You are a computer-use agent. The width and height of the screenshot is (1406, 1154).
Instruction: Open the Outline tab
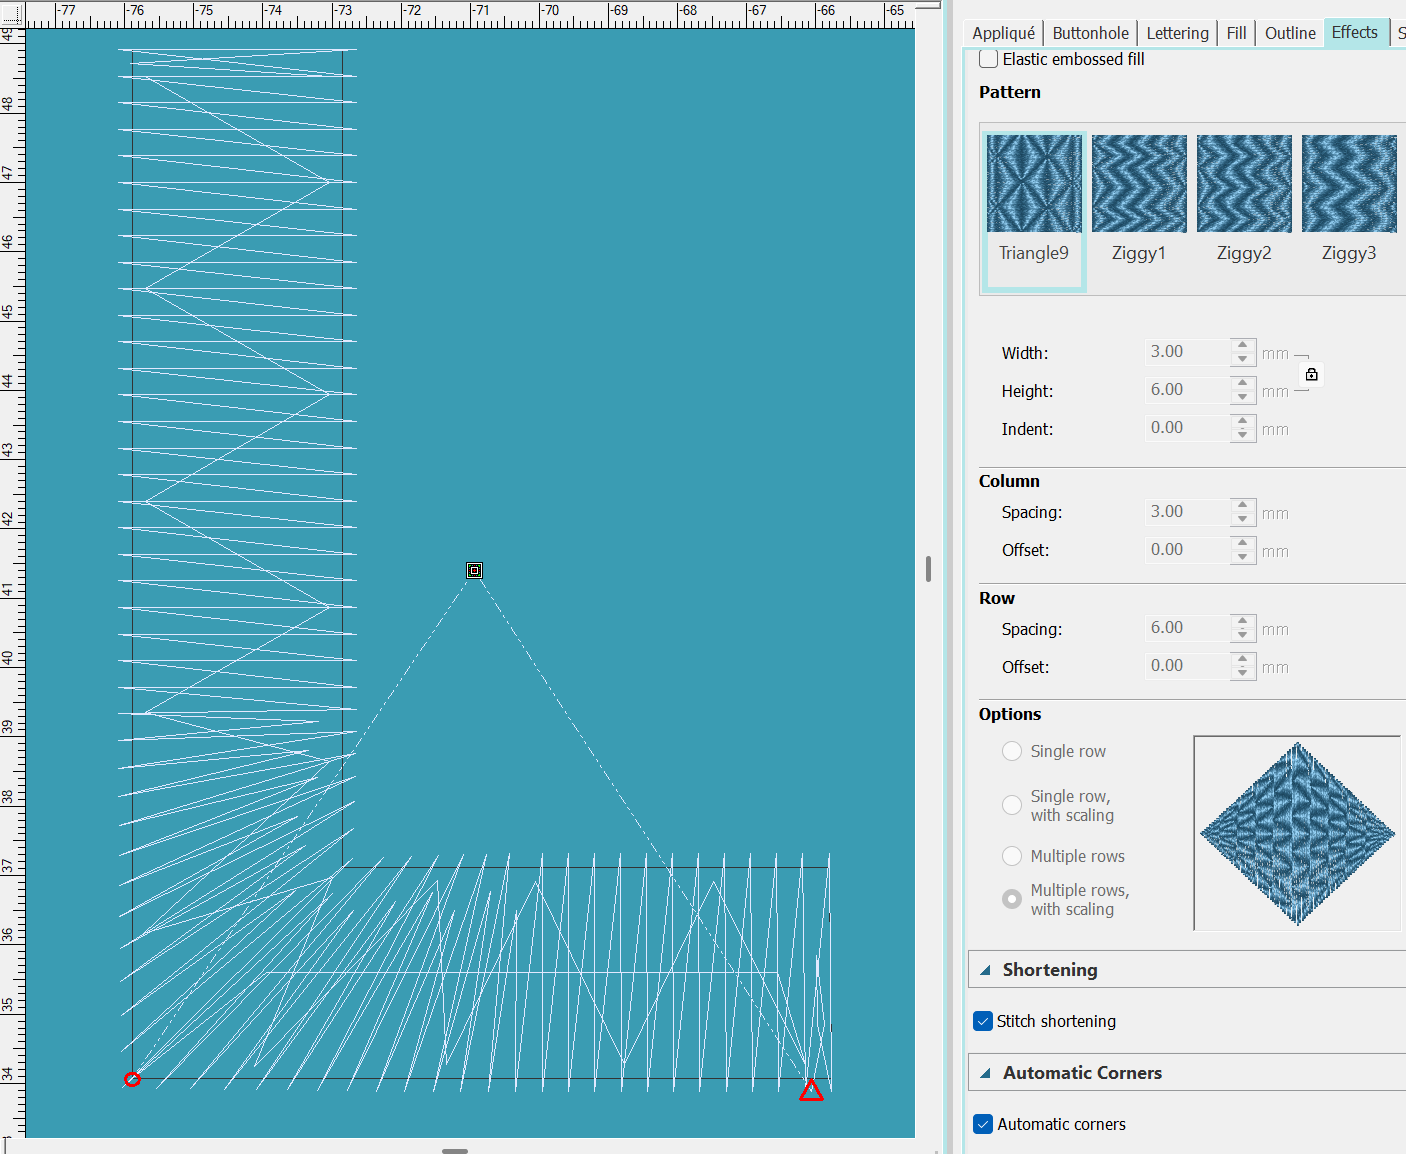pos(1290,33)
